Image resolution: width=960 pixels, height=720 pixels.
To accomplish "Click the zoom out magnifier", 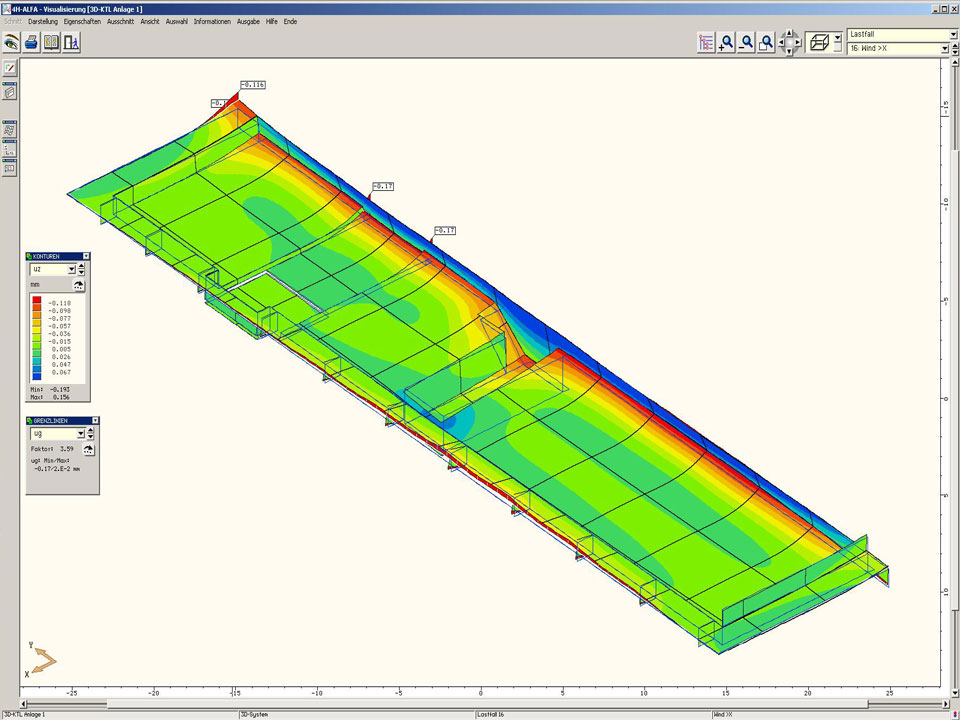I will 746,42.
